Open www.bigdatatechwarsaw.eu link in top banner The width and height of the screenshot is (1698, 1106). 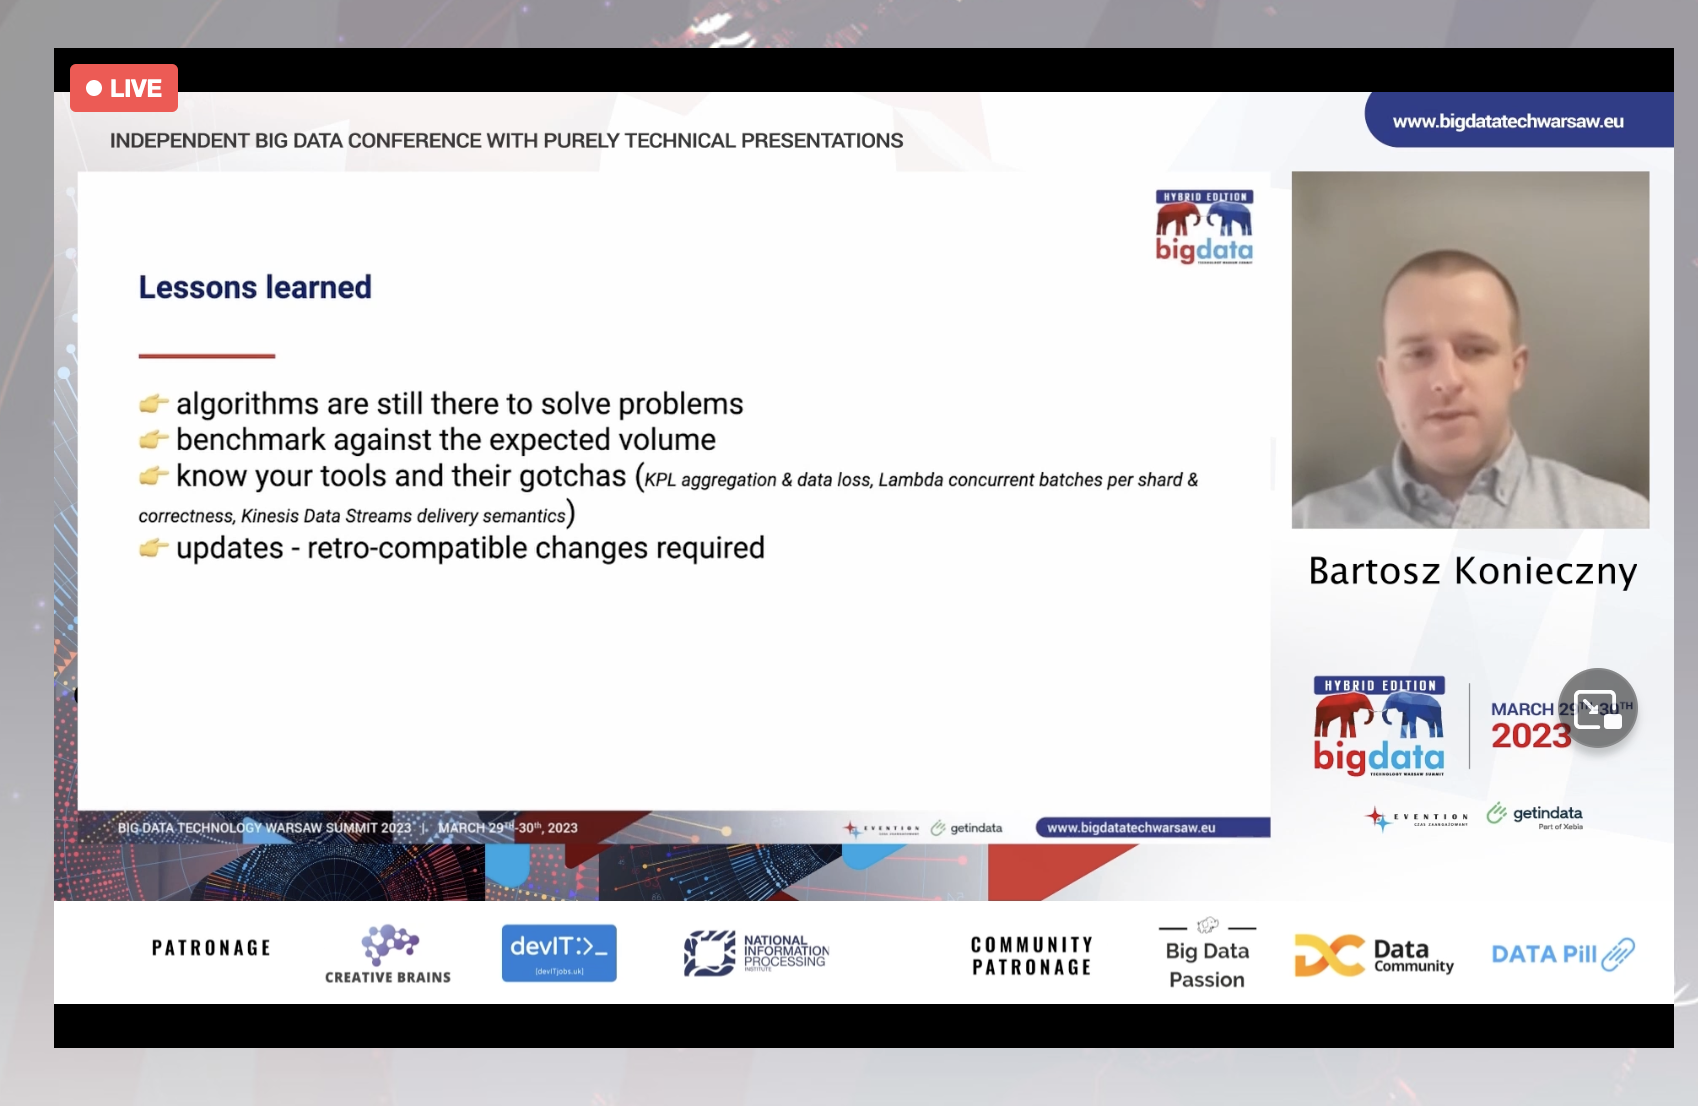pyautogui.click(x=1508, y=121)
